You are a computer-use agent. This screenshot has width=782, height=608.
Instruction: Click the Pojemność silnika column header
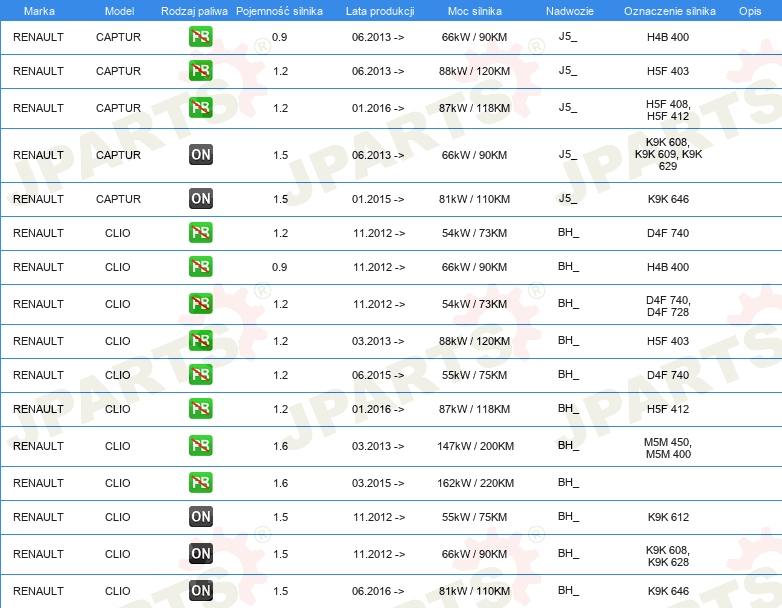[279, 11]
